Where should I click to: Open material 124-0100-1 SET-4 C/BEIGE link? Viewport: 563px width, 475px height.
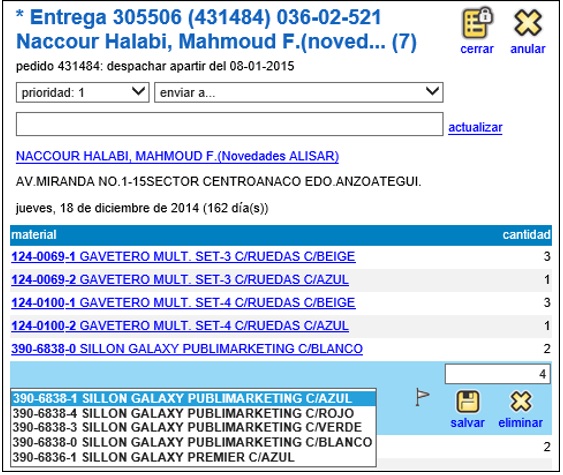click(x=183, y=303)
